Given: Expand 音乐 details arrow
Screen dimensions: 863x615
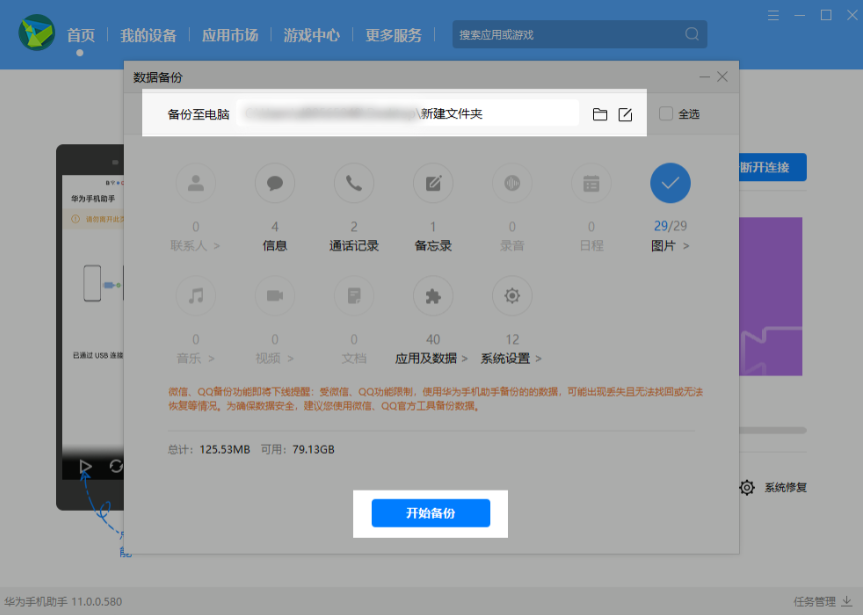Looking at the screenshot, I should 211,359.
